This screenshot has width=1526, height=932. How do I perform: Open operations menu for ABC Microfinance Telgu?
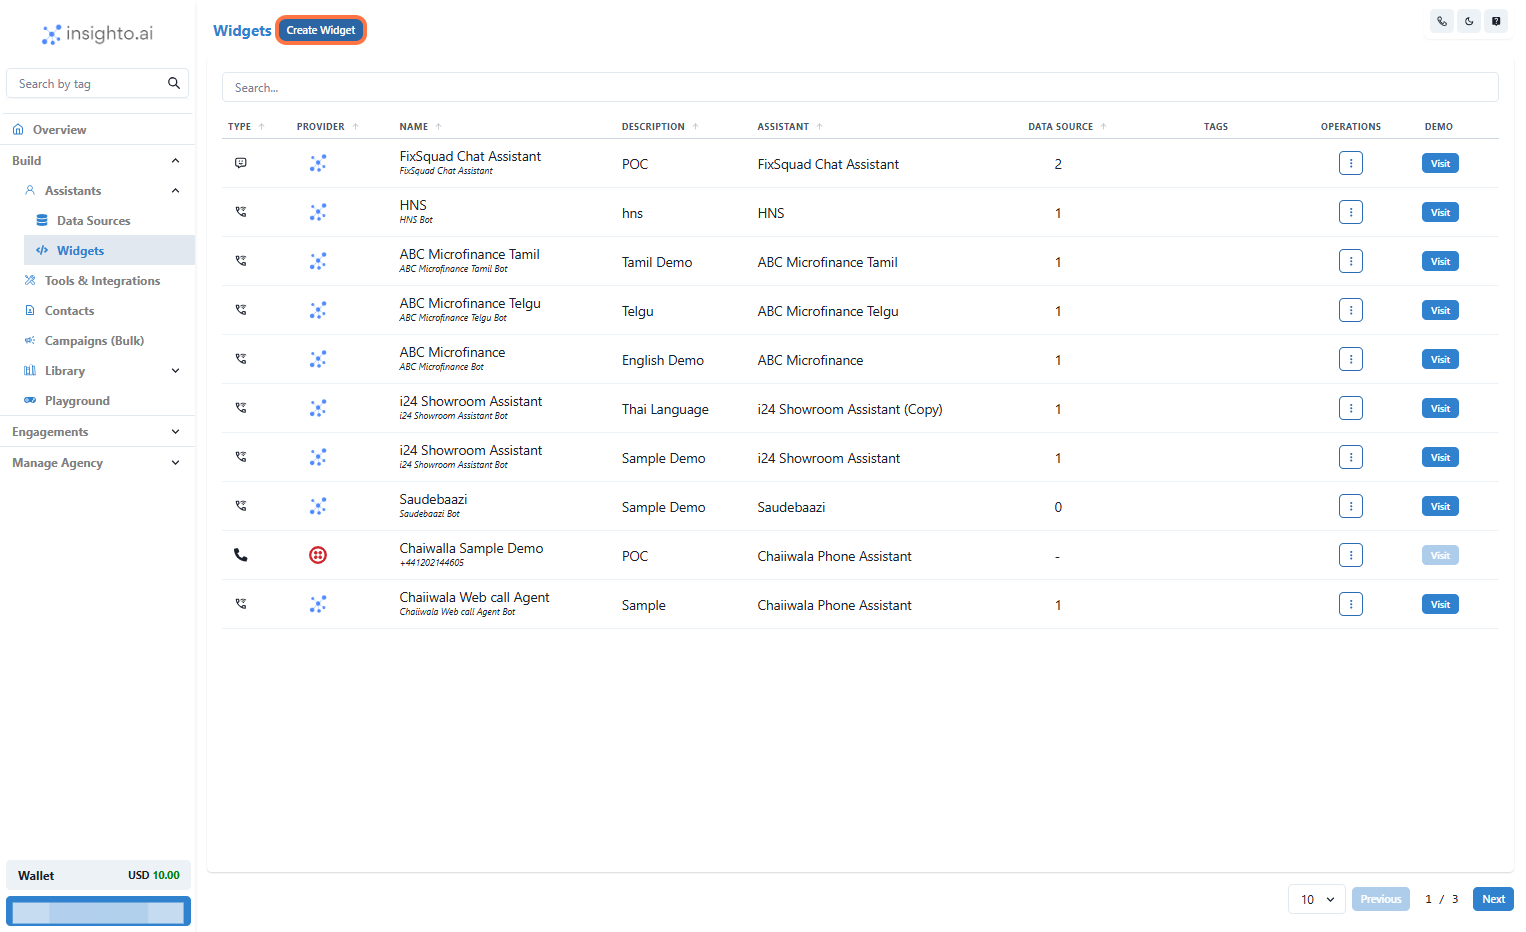(1351, 310)
